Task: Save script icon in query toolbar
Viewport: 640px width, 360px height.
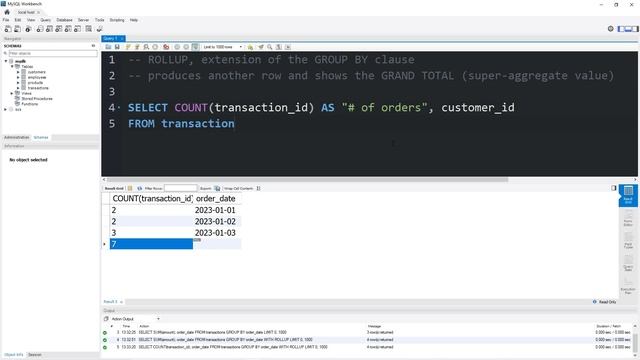Action: point(117,47)
